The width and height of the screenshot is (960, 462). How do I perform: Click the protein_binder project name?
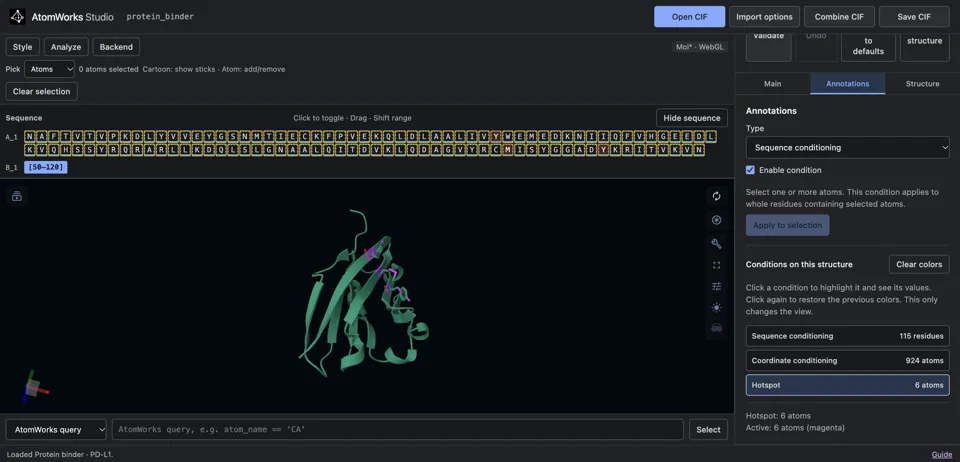point(160,17)
